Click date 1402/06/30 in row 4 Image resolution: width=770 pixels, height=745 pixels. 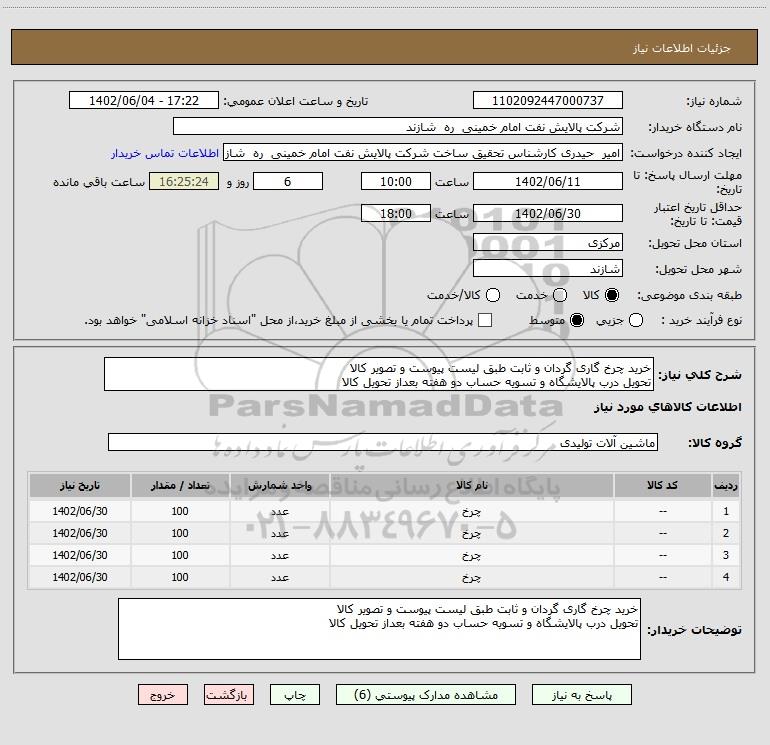tap(80, 578)
